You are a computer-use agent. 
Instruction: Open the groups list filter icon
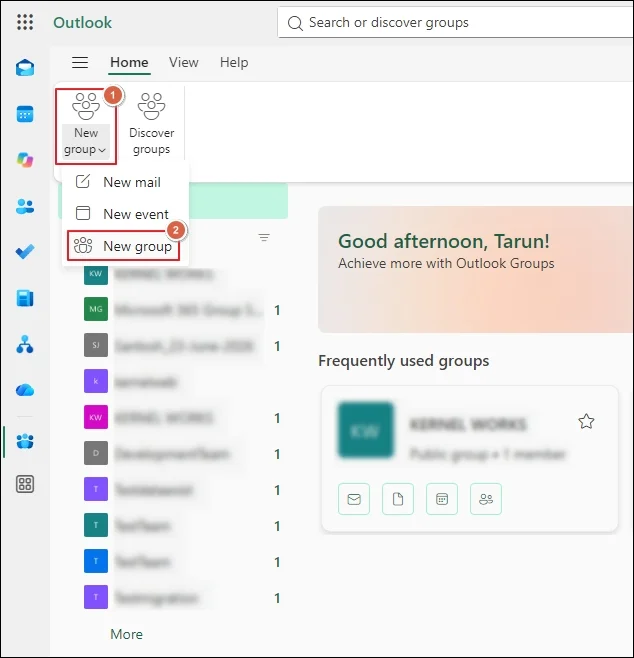pyautogui.click(x=264, y=238)
